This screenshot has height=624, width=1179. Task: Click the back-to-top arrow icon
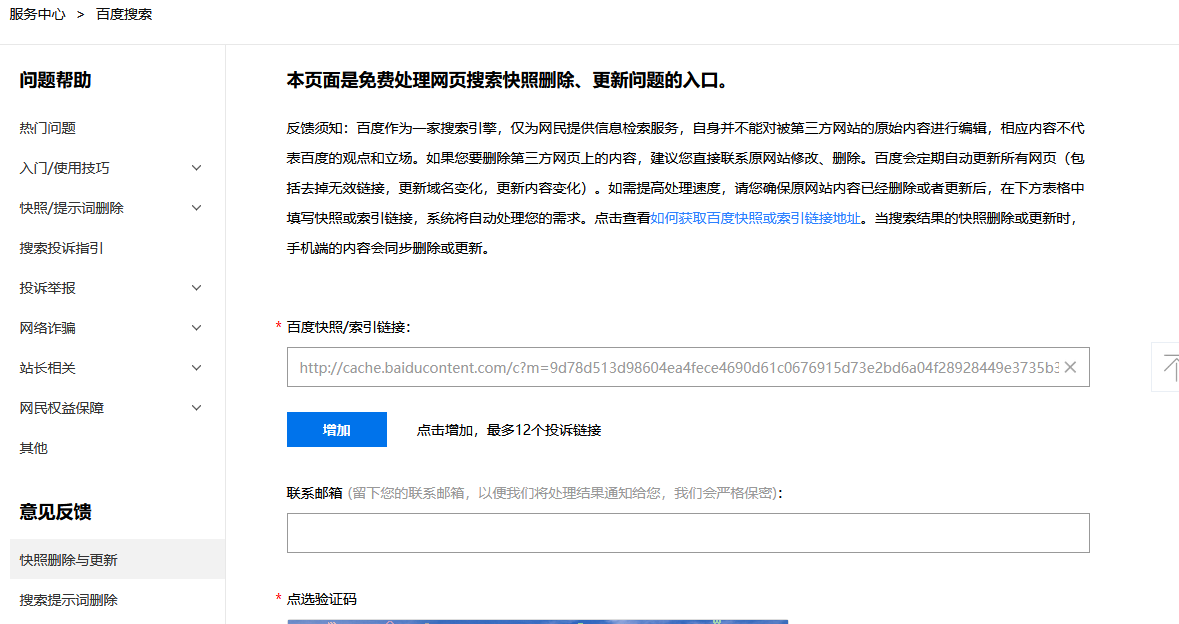[x=1167, y=367]
